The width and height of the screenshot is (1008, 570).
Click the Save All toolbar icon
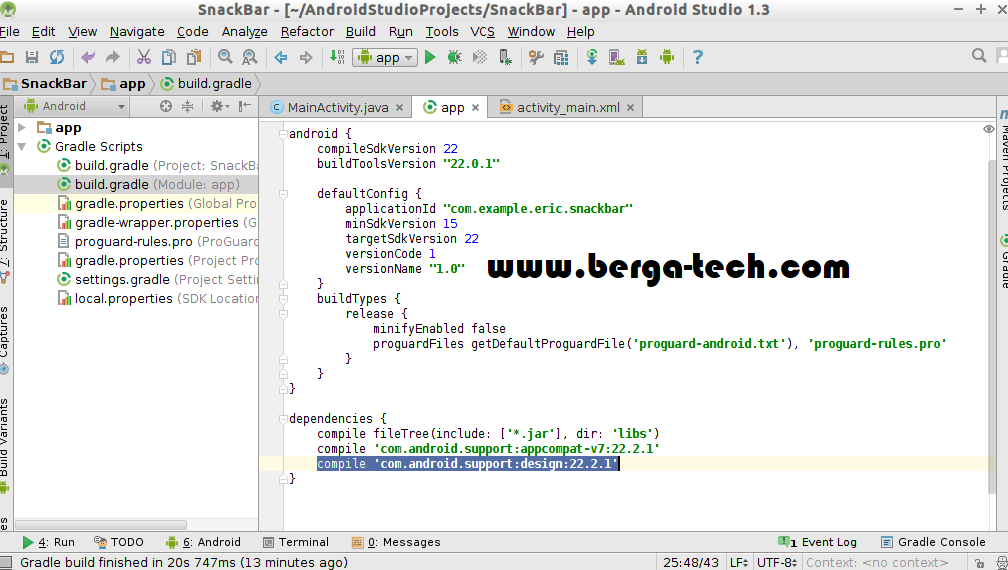point(32,57)
